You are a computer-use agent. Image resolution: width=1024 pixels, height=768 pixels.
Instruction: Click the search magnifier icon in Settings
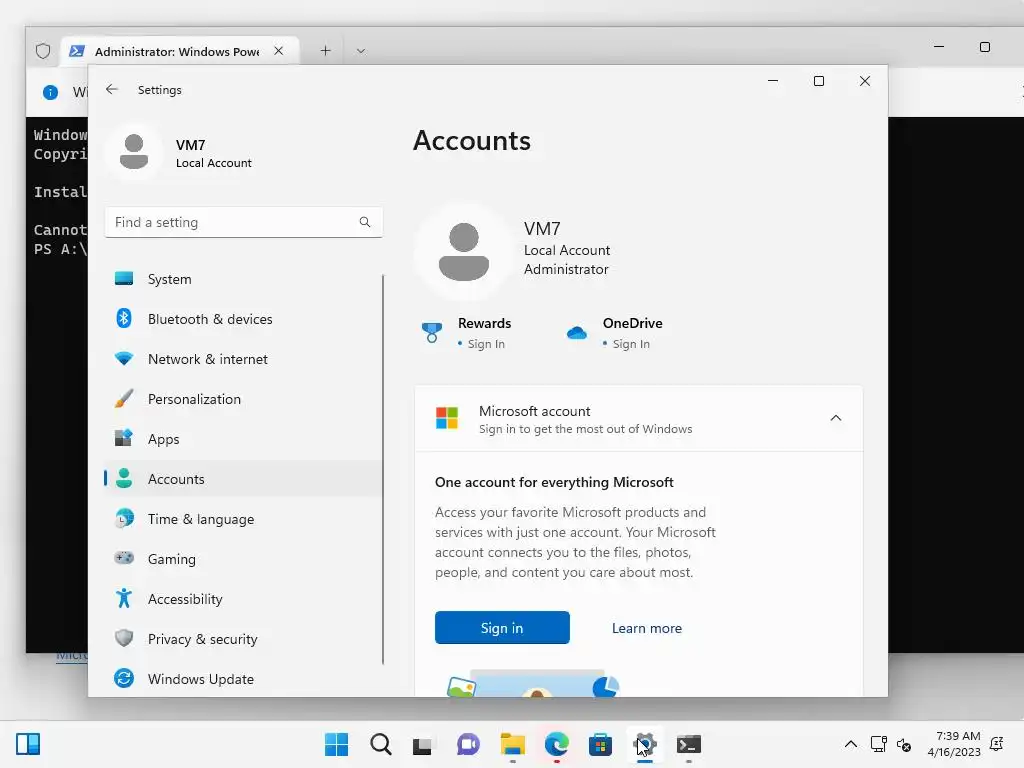click(365, 222)
